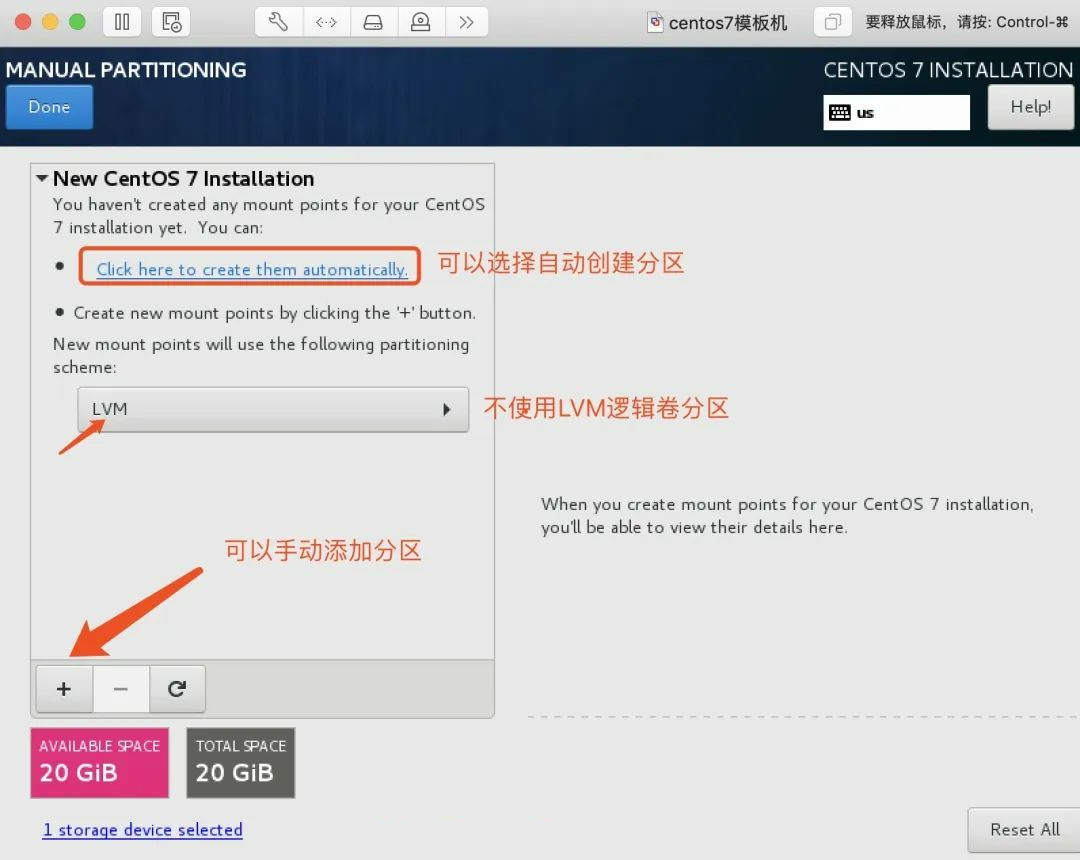The image size is (1080, 860).
Task: Click the mount point details placeholder text
Action: point(787,516)
